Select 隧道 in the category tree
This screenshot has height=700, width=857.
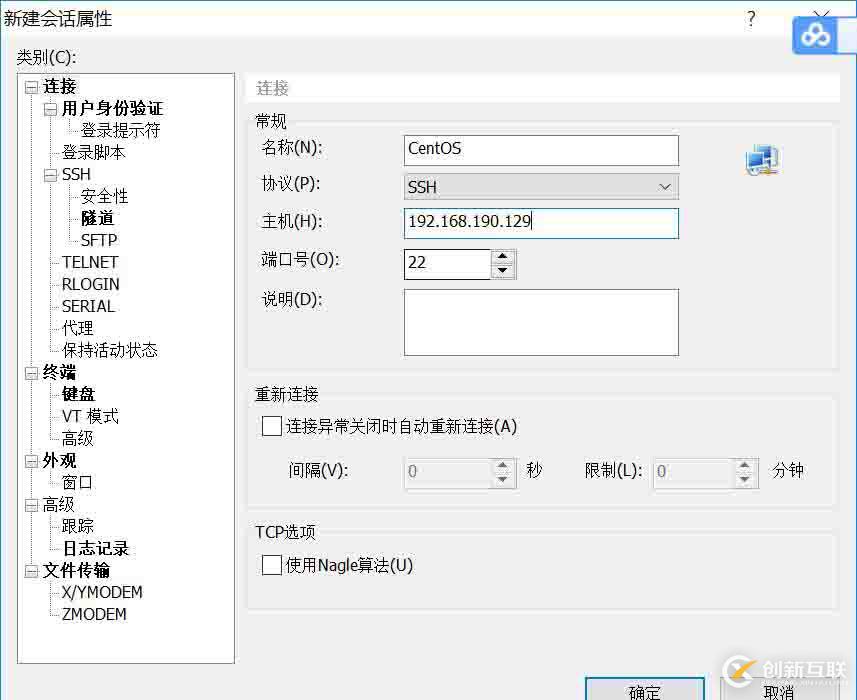(x=97, y=218)
